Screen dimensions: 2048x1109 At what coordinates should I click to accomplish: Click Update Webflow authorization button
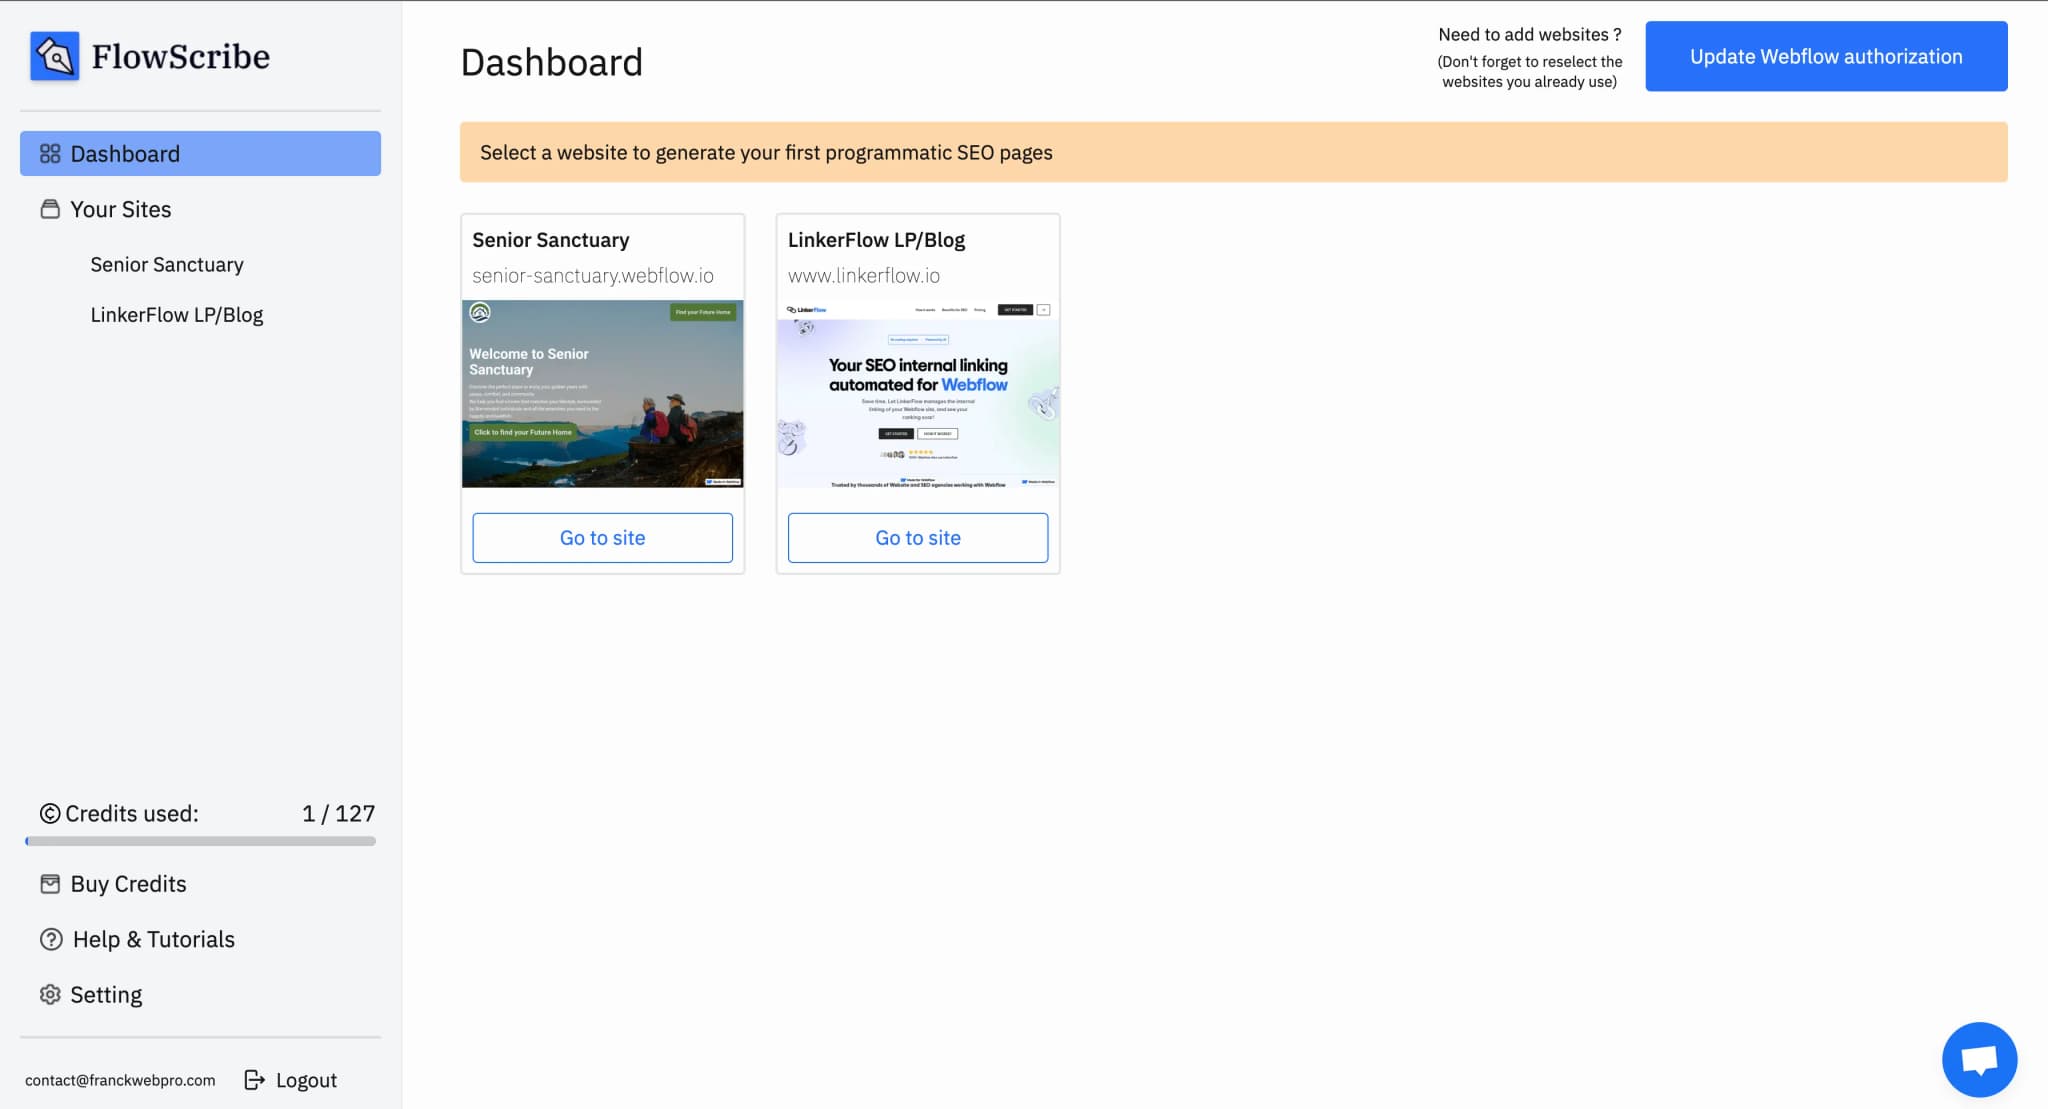1826,56
